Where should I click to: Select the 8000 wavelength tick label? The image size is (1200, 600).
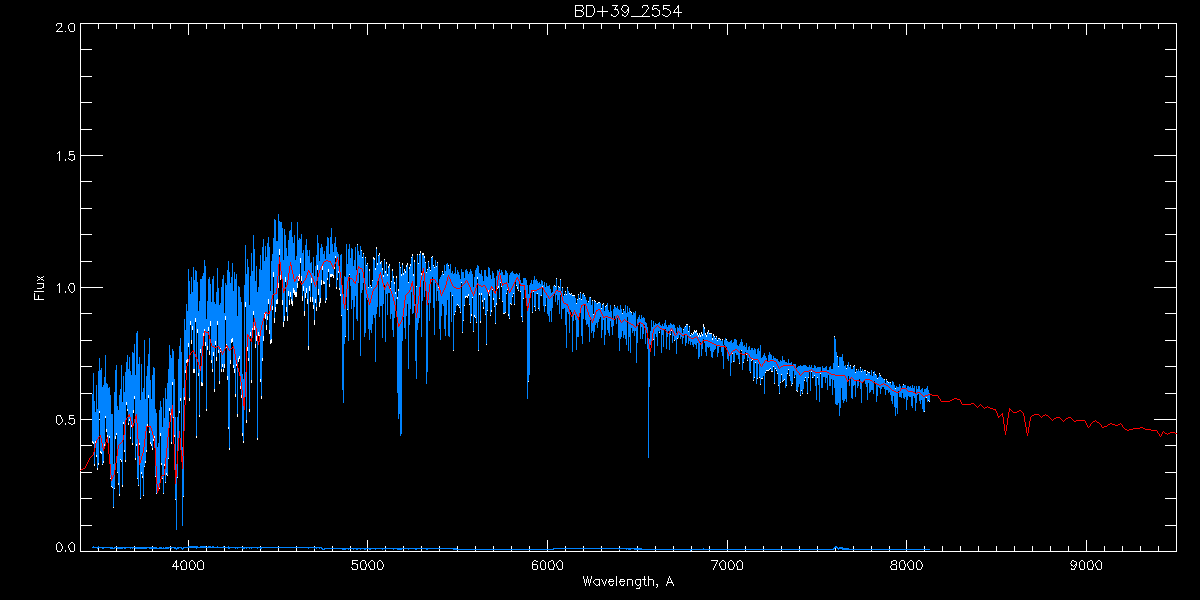[907, 564]
